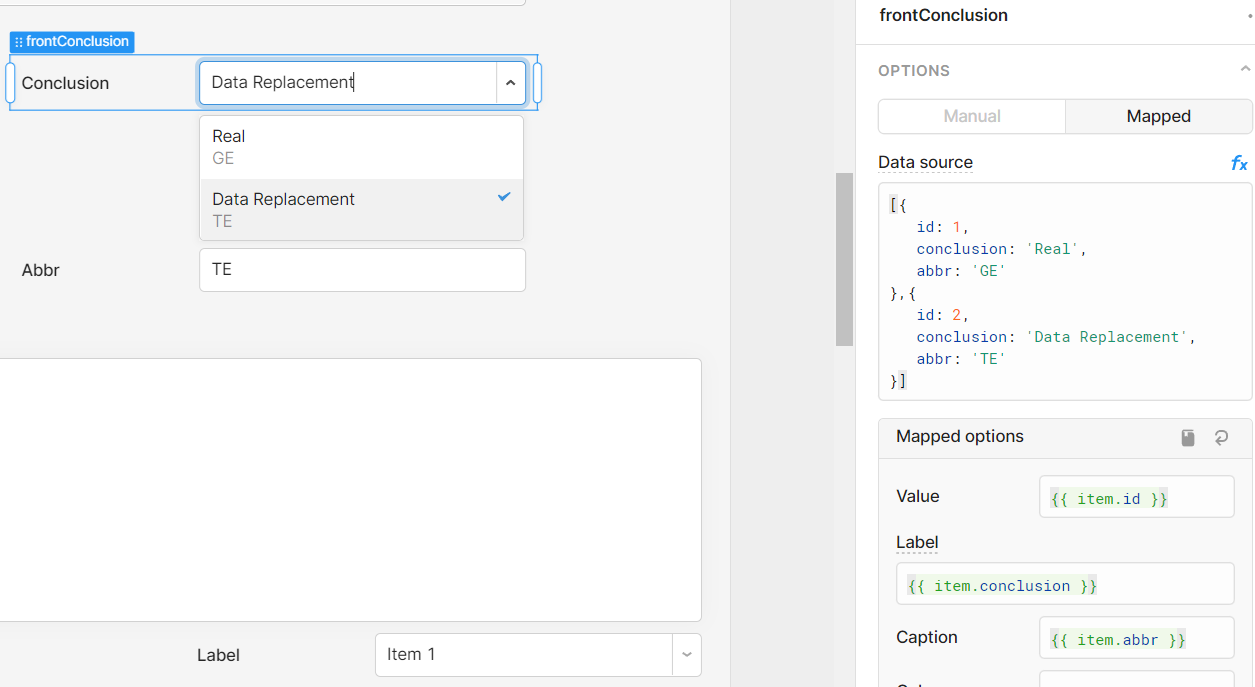Click the Label text beside Item 1 select
The height and width of the screenshot is (687, 1255).
[218, 655]
